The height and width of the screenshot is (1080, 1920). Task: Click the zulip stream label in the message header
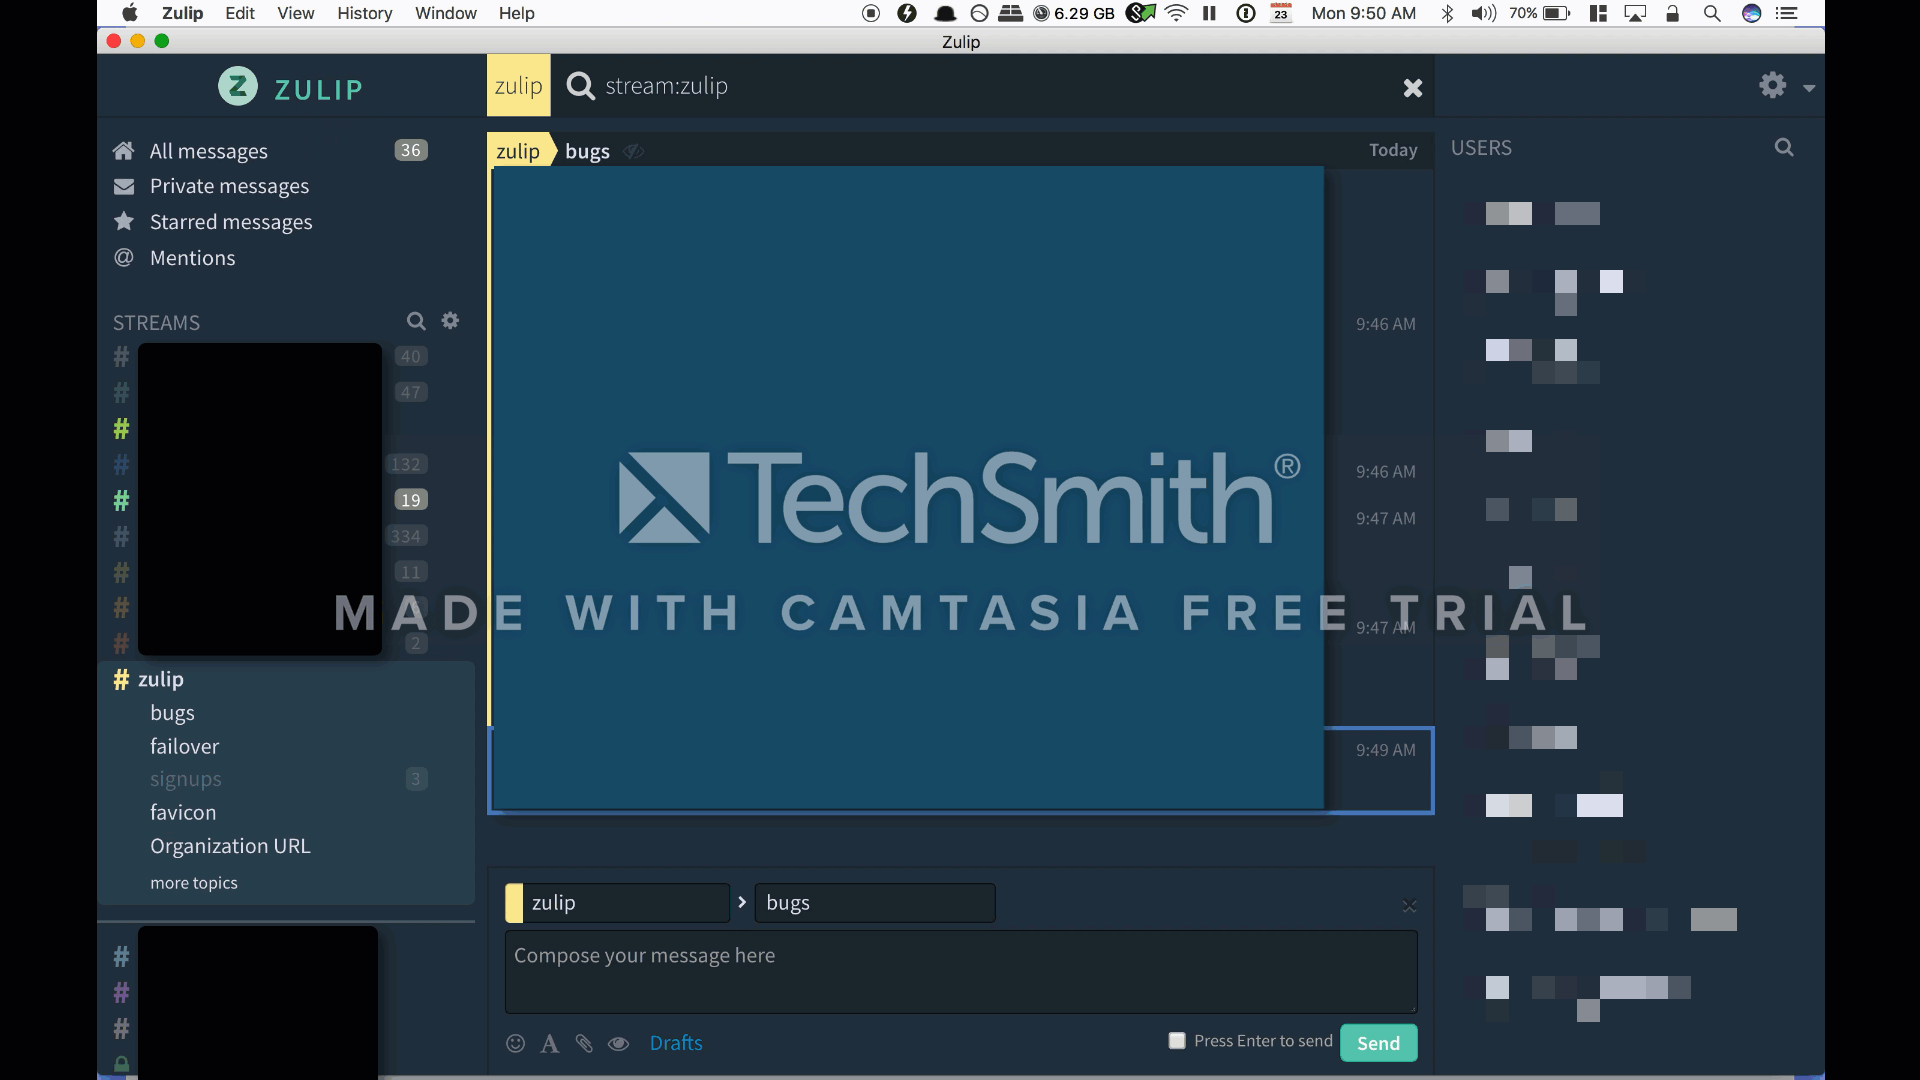[518, 151]
